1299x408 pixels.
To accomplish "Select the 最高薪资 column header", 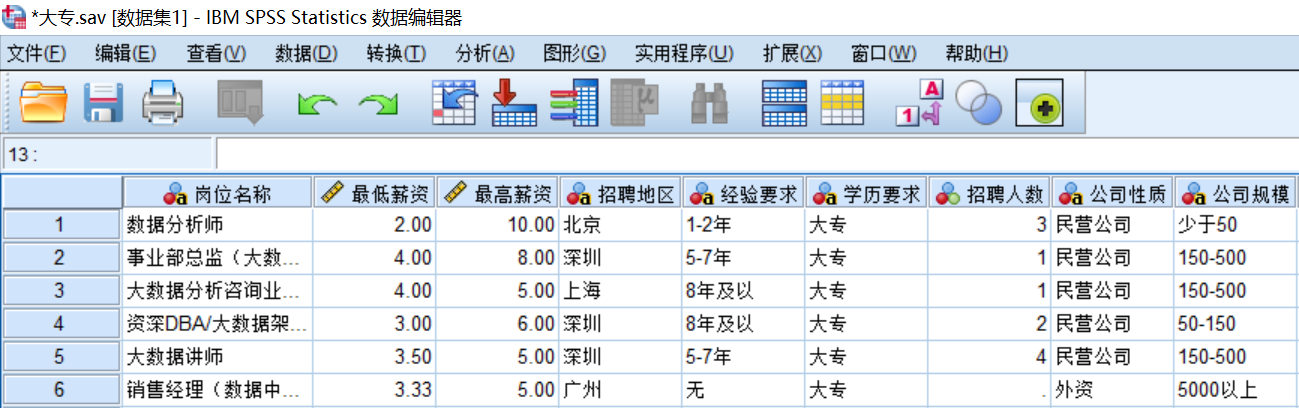I will click(x=498, y=193).
